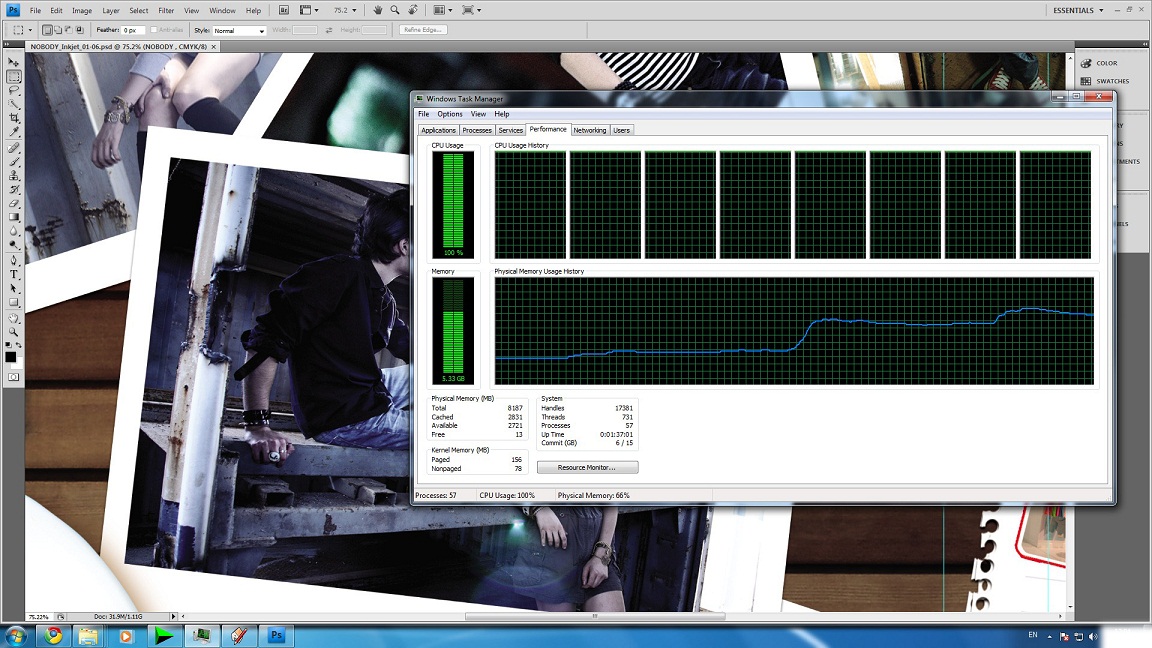
Task: Select the Dodge tool
Action: tap(14, 245)
